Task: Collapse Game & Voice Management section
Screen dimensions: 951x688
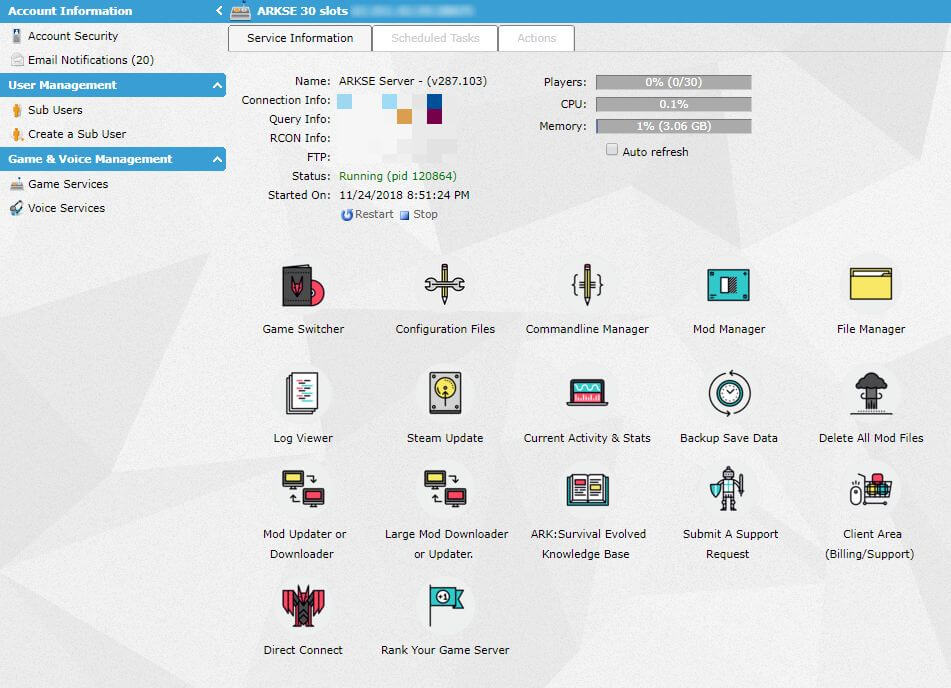Action: [x=218, y=160]
